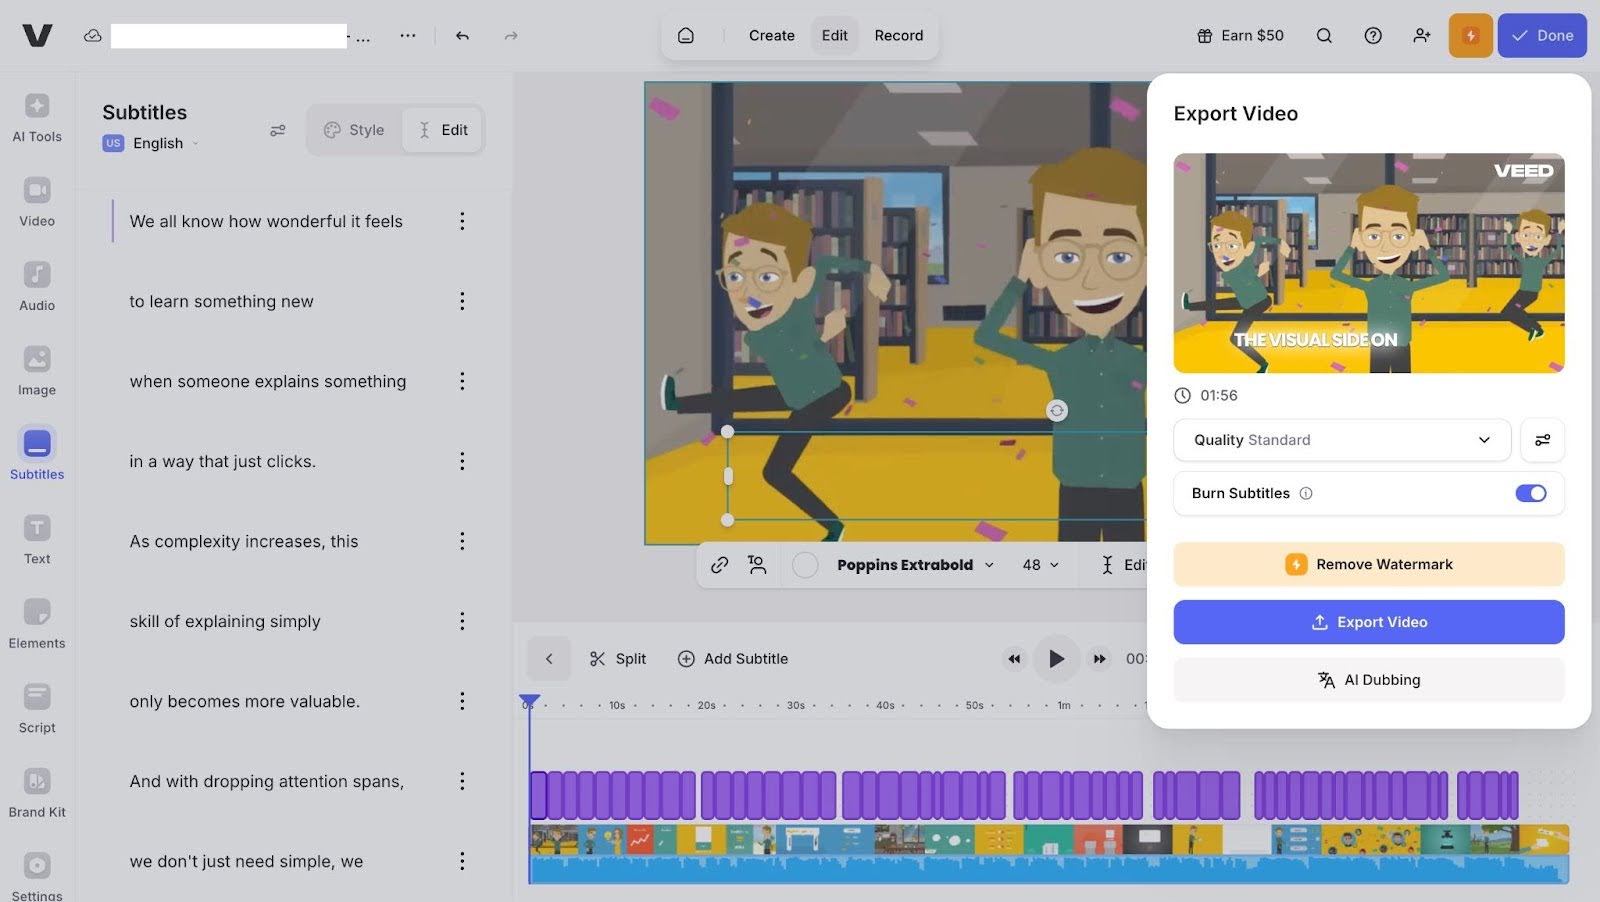The height and width of the screenshot is (902, 1600).
Task: Switch to subtitle Edit mode
Action: click(x=443, y=130)
